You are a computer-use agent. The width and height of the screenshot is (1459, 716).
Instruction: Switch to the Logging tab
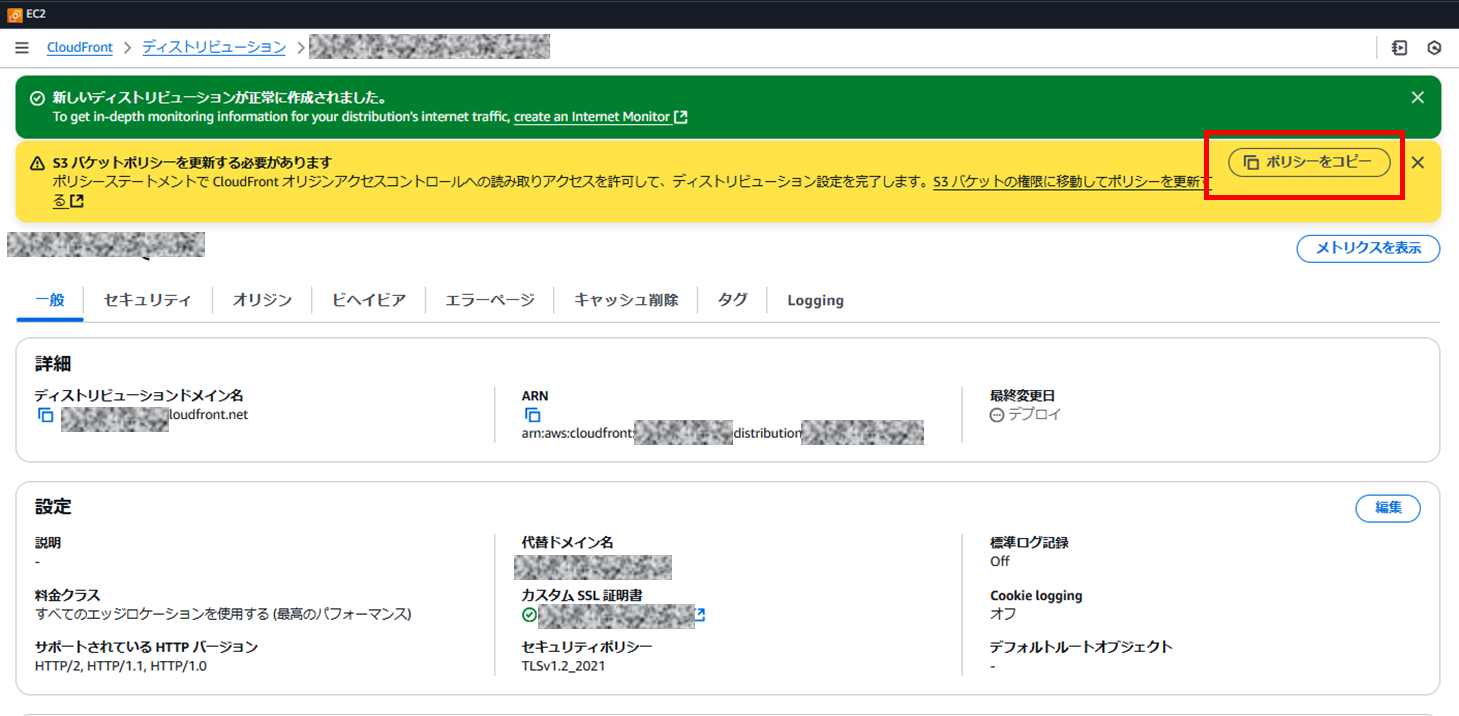click(815, 300)
